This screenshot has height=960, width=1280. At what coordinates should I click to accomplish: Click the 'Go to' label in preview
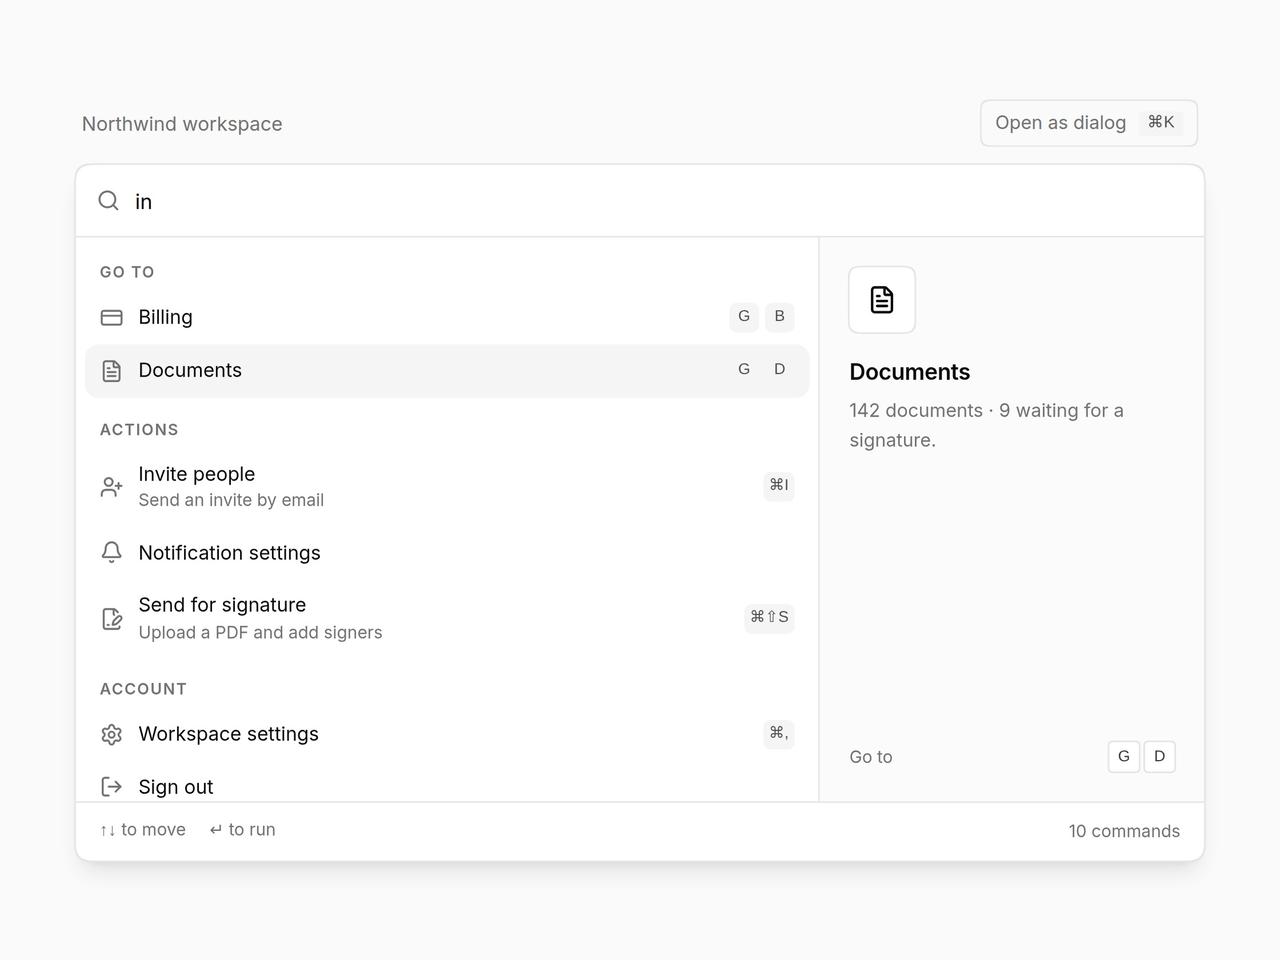pos(871,757)
